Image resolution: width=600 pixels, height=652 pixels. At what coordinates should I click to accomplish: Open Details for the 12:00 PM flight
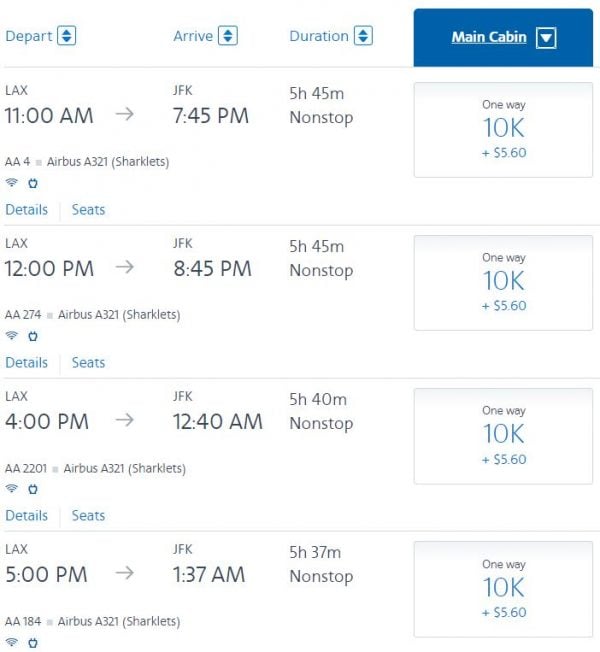[x=26, y=363]
